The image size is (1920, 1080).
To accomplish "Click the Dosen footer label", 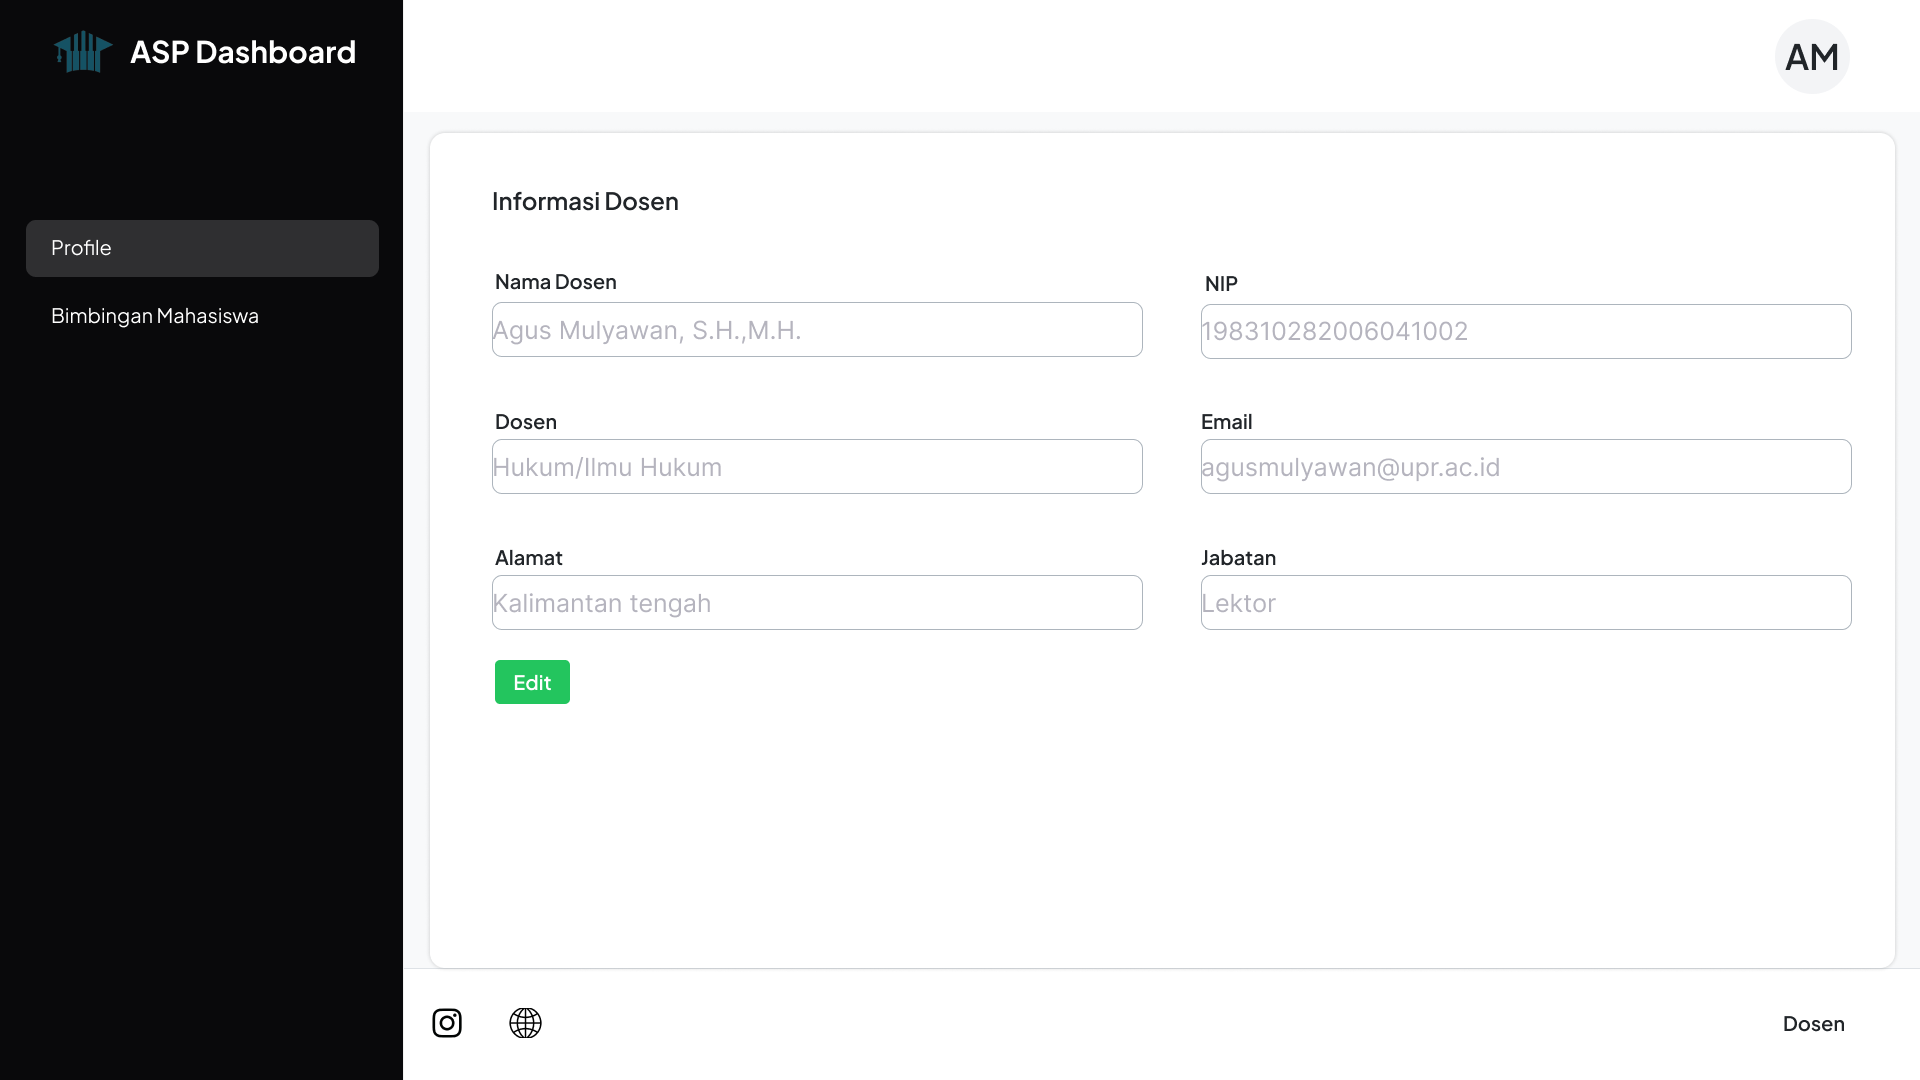I will click(1813, 1024).
